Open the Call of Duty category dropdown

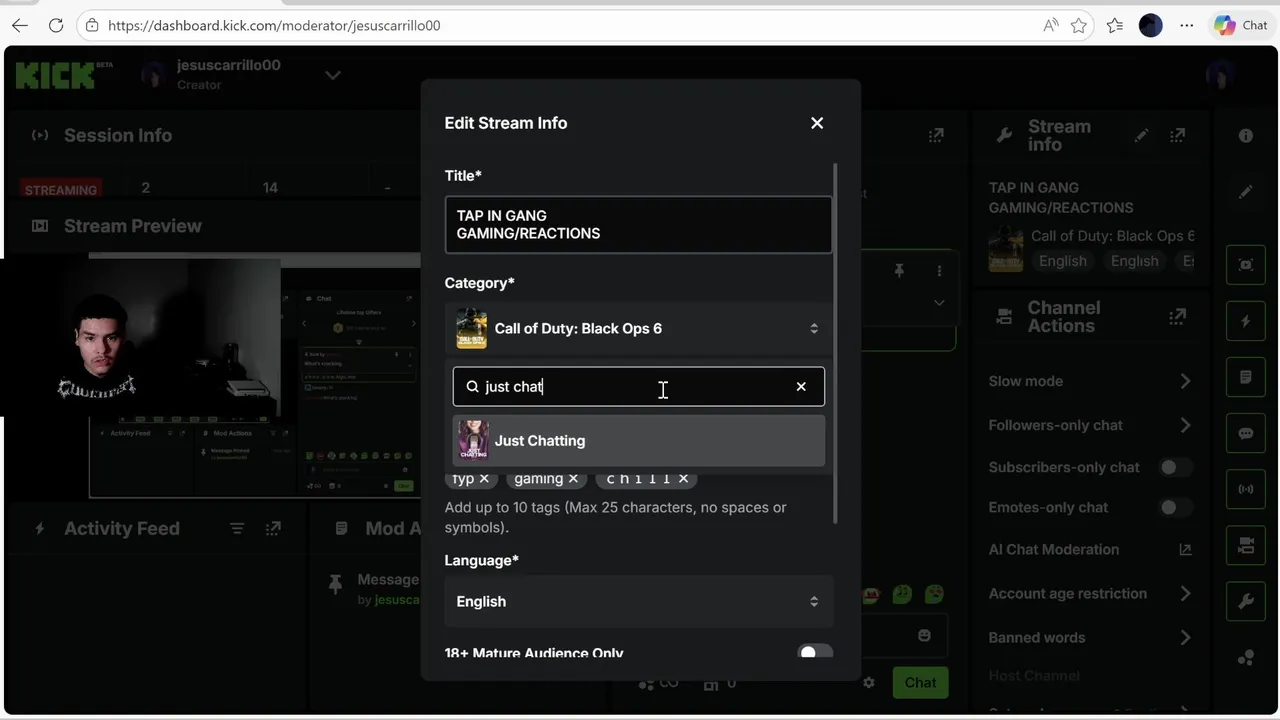[638, 328]
